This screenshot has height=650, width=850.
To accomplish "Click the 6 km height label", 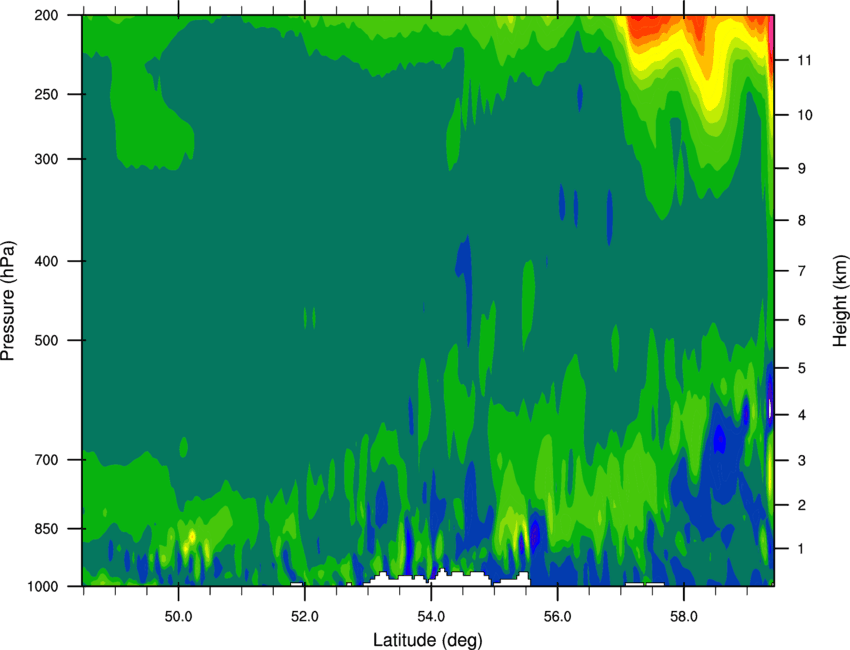I will click(801, 320).
